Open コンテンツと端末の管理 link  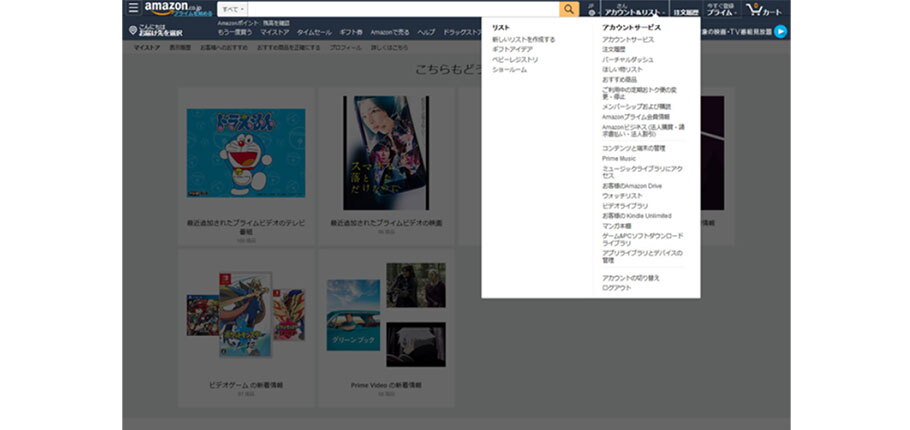coord(633,148)
